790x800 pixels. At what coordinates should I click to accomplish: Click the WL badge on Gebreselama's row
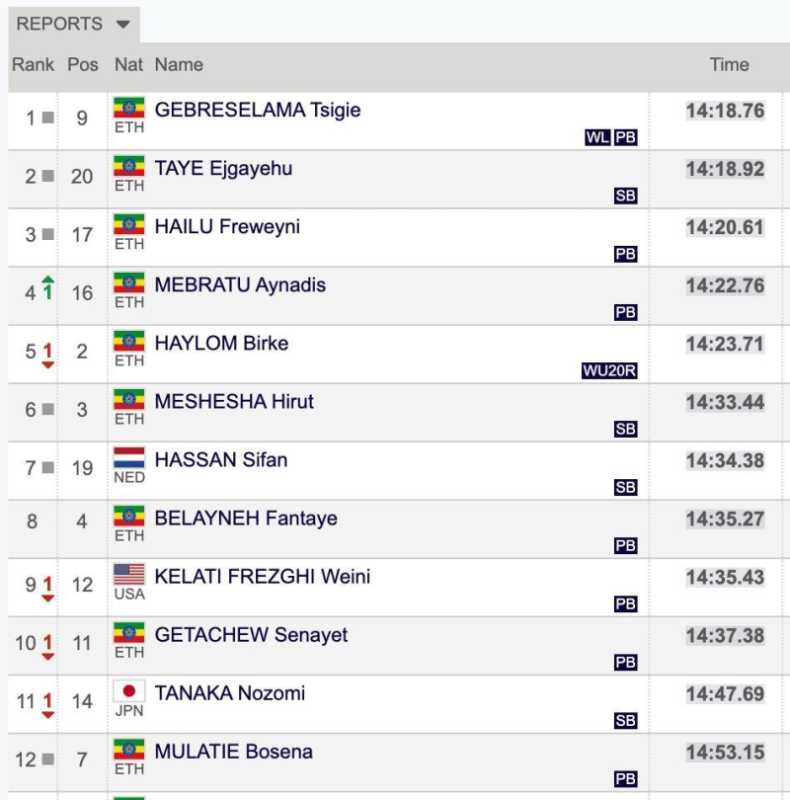pyautogui.click(x=597, y=138)
